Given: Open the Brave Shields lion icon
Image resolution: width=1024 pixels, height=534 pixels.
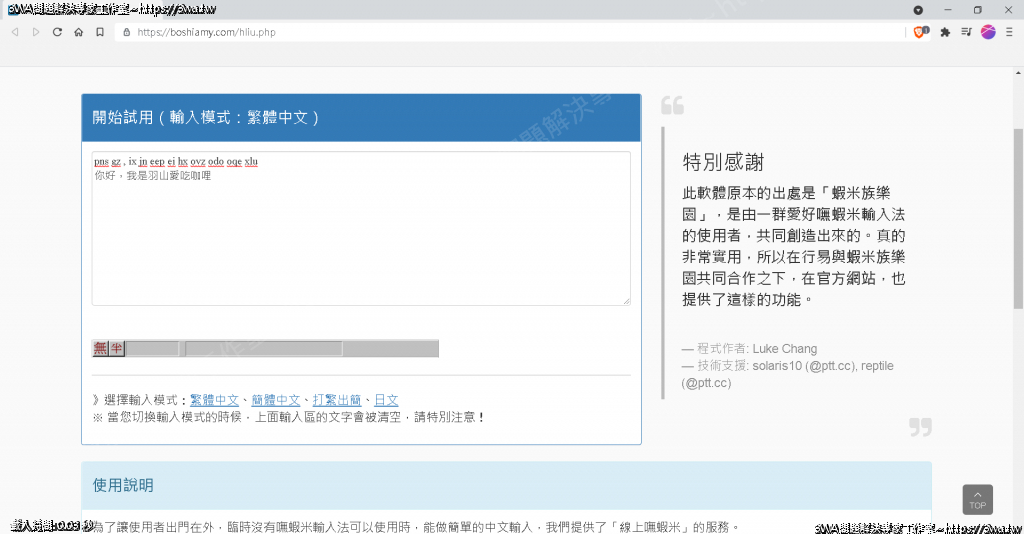Looking at the screenshot, I should [920, 32].
